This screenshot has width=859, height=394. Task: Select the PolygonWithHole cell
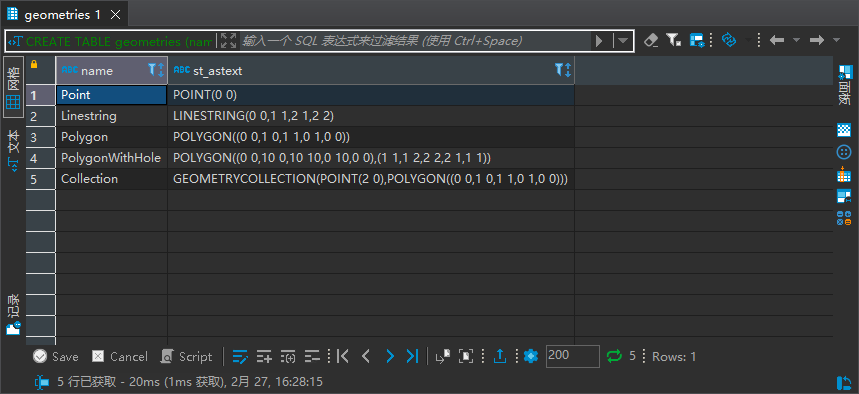[112, 158]
